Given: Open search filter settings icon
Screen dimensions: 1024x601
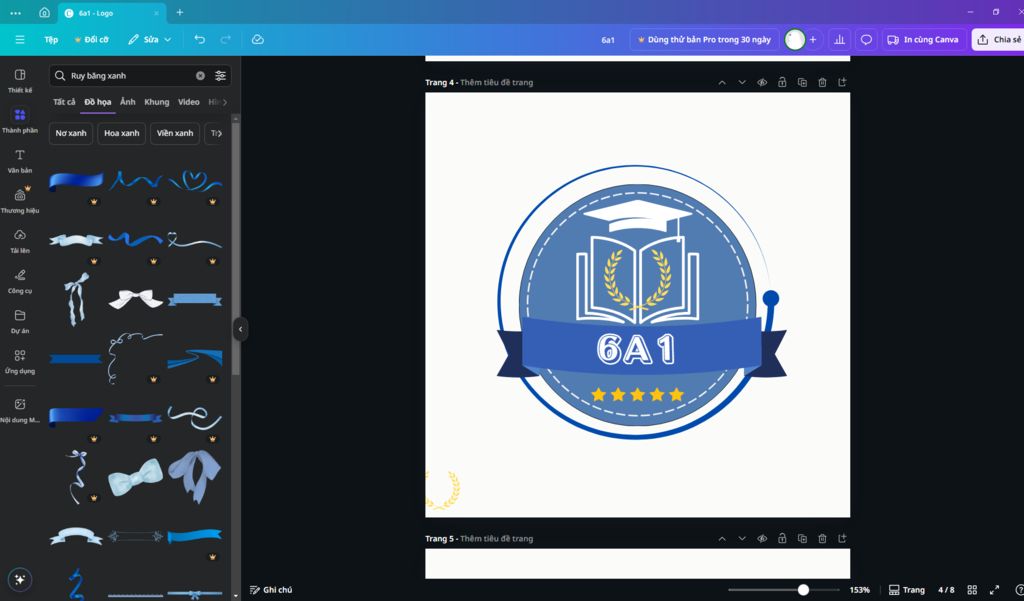Looking at the screenshot, I should (221, 76).
